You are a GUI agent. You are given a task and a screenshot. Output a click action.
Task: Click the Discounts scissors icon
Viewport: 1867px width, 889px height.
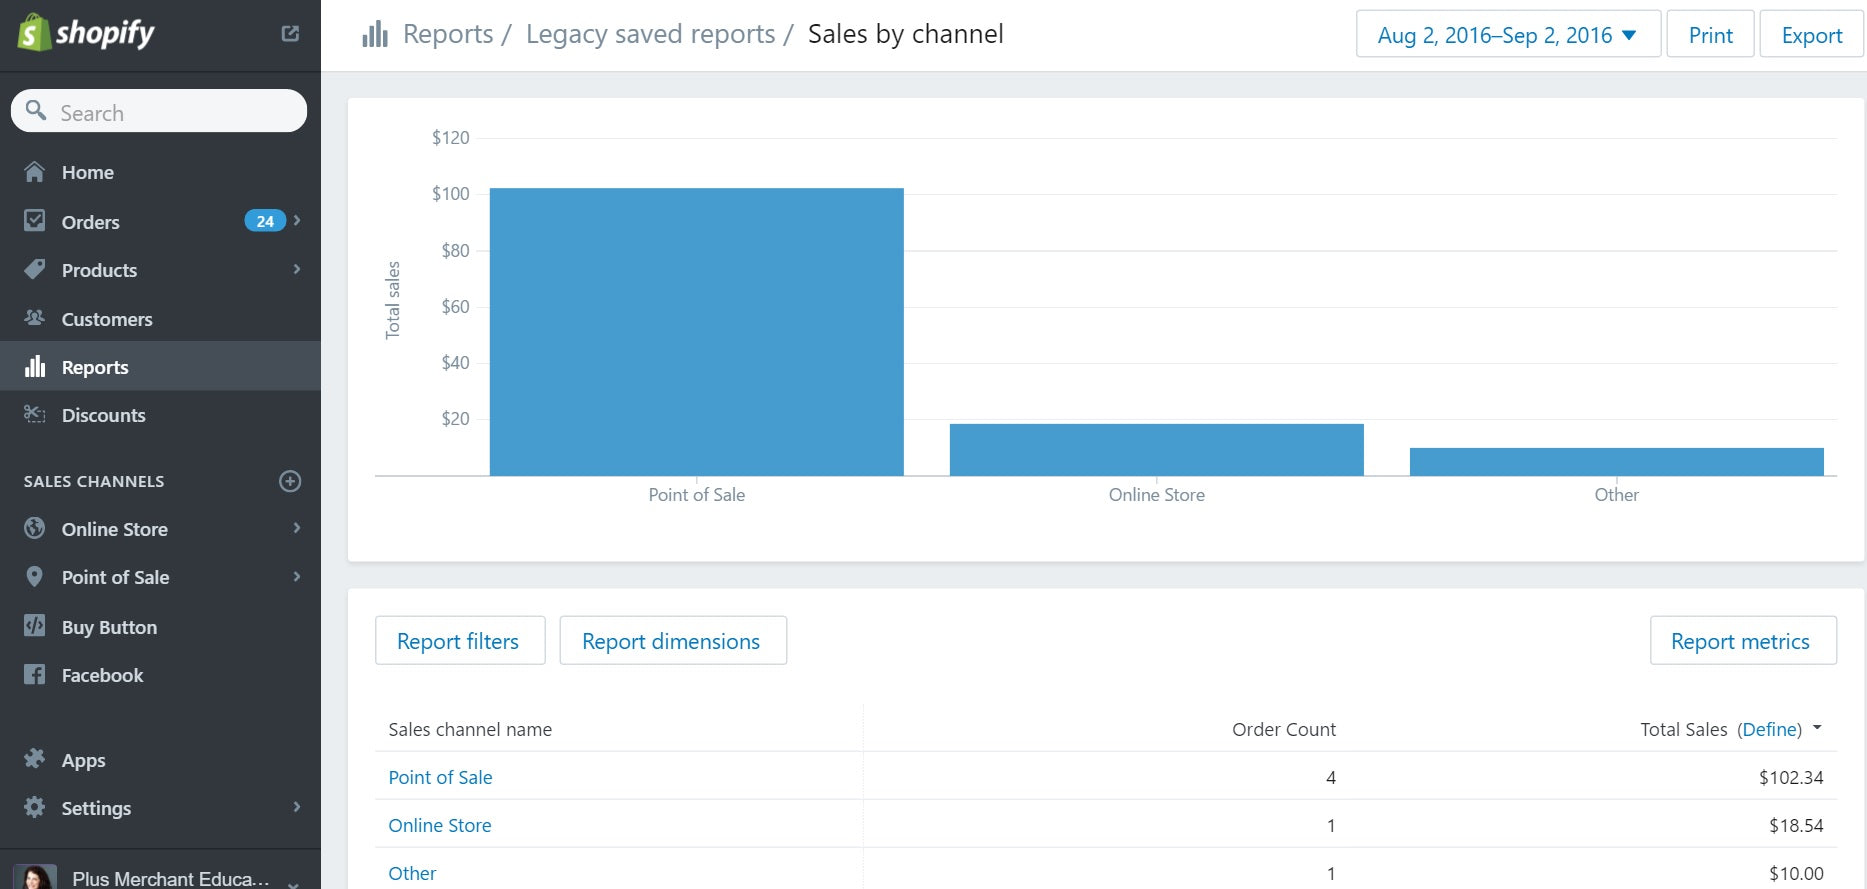pos(35,415)
